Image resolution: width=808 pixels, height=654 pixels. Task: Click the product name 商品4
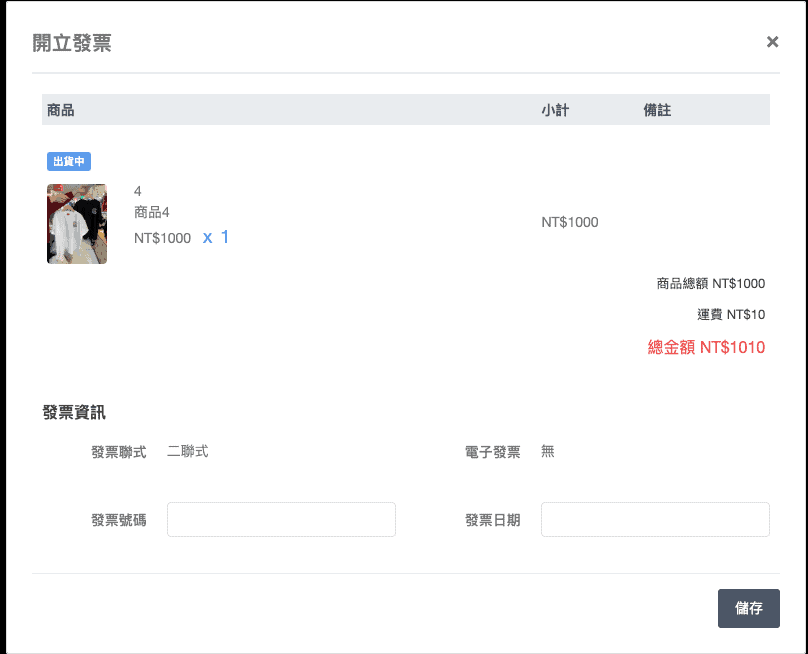coord(152,212)
